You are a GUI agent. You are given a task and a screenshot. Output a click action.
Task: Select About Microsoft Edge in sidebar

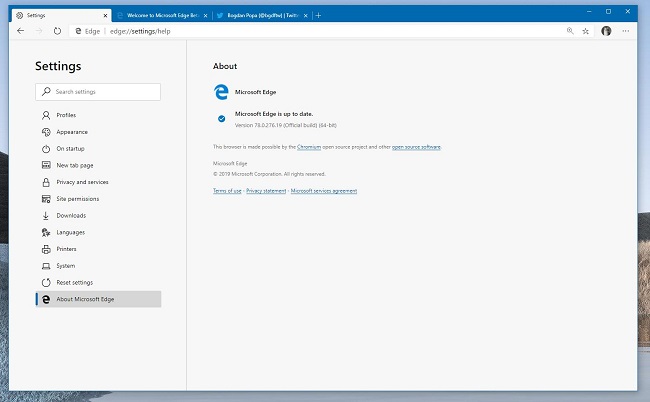pyautogui.click(x=98, y=299)
